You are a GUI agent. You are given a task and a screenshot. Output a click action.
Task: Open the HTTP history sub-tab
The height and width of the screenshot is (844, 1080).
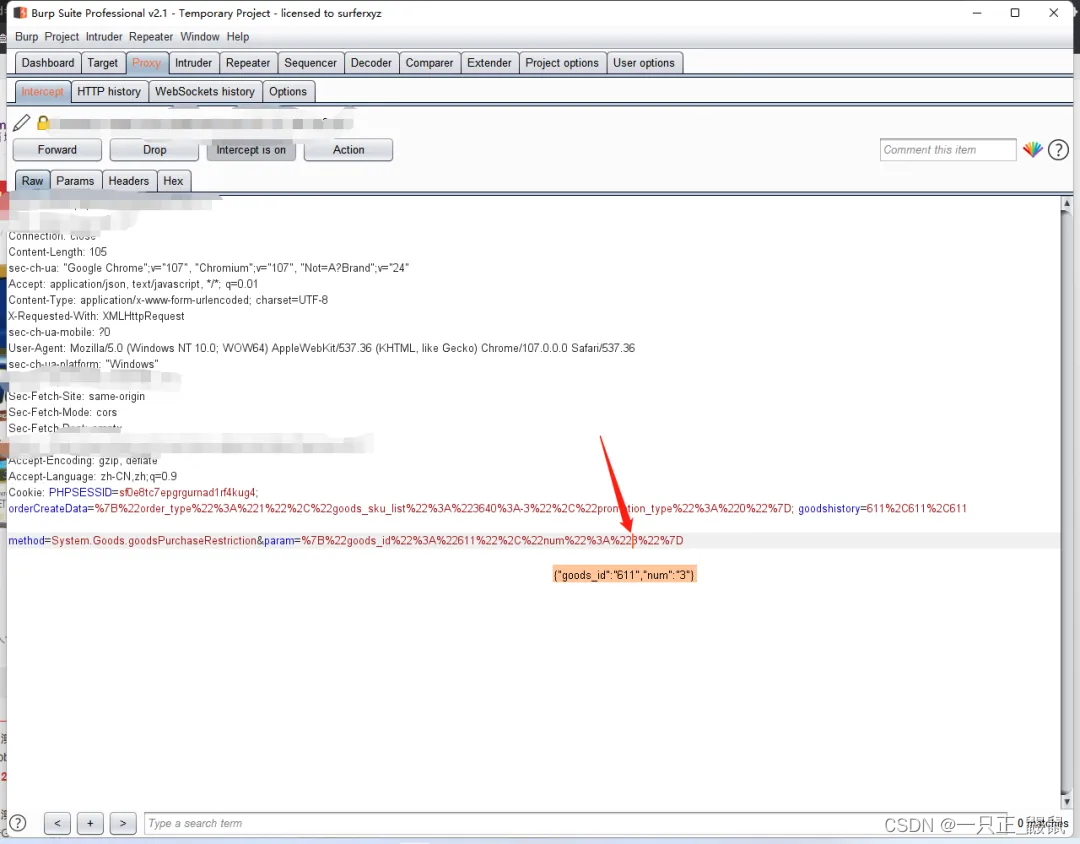point(109,92)
